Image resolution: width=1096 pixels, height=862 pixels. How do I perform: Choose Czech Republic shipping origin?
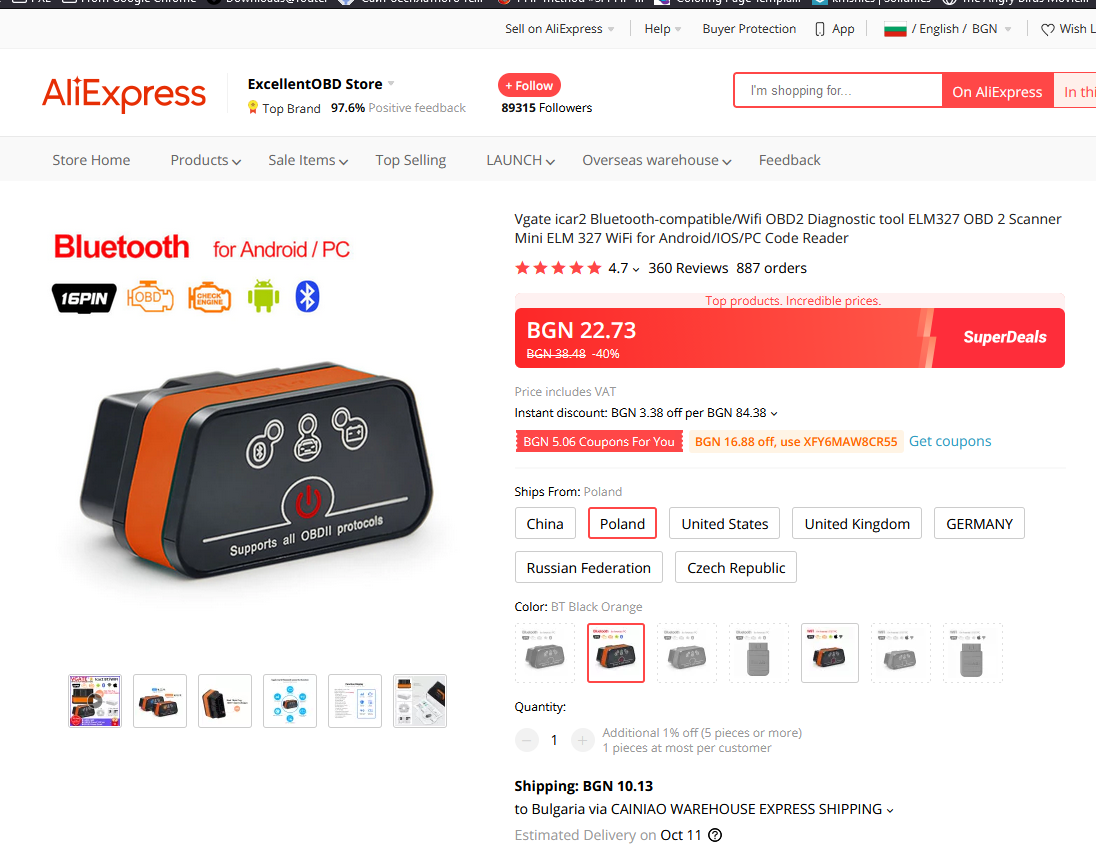736,568
